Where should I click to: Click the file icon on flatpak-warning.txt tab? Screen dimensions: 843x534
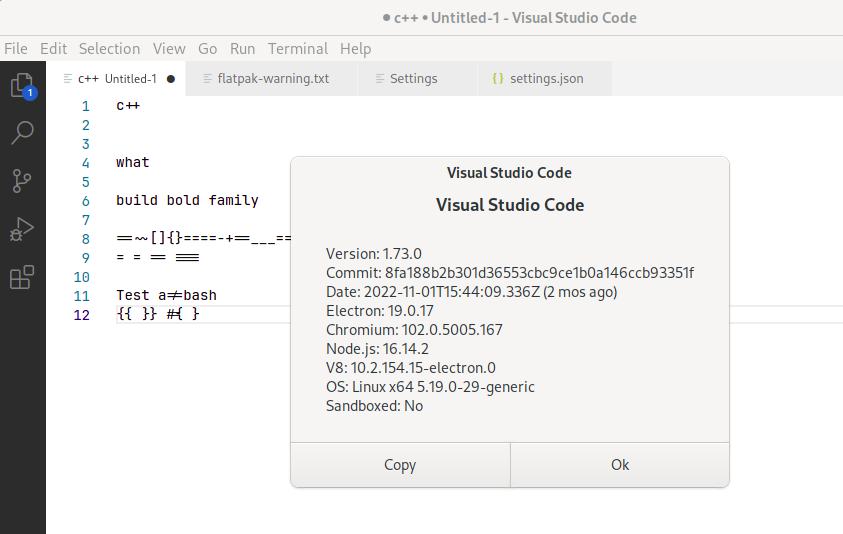click(x=207, y=79)
